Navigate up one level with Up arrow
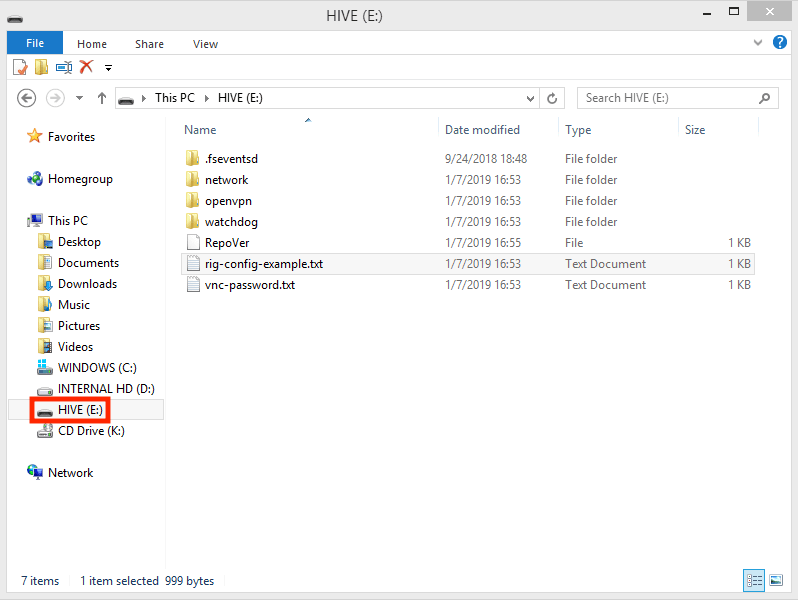 (x=101, y=98)
